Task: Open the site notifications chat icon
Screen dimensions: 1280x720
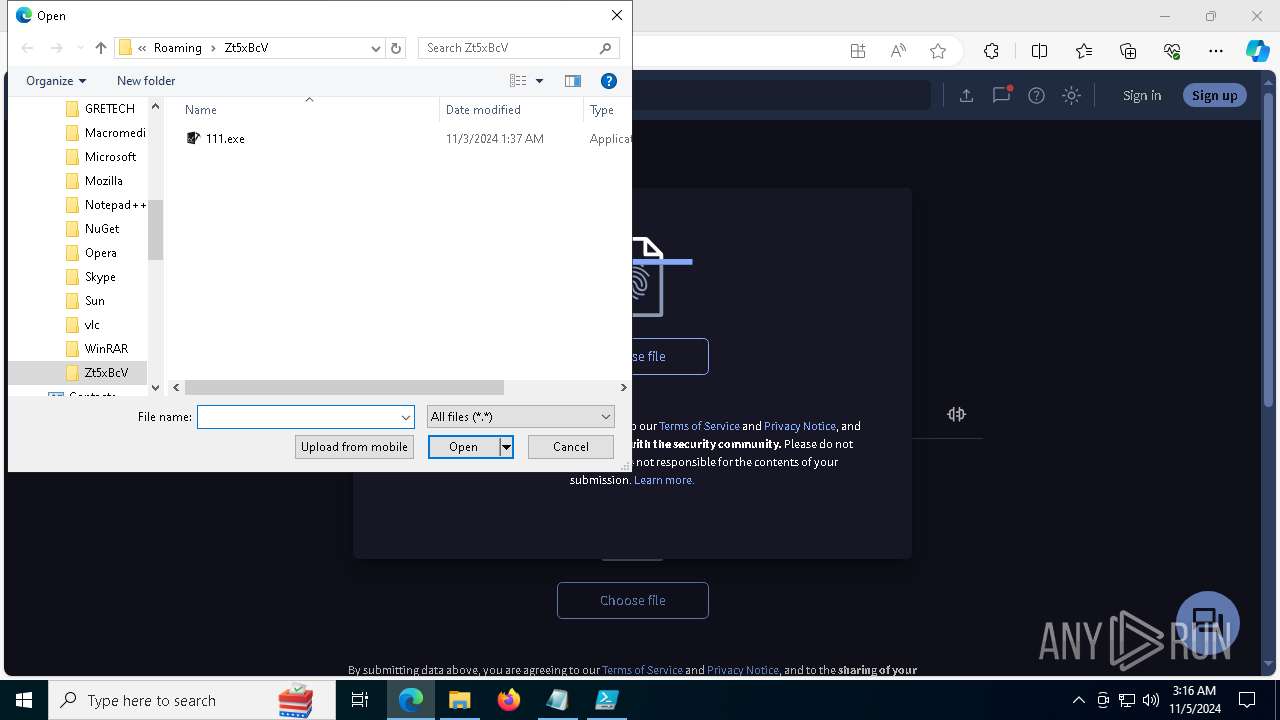Action: pyautogui.click(x=1001, y=95)
